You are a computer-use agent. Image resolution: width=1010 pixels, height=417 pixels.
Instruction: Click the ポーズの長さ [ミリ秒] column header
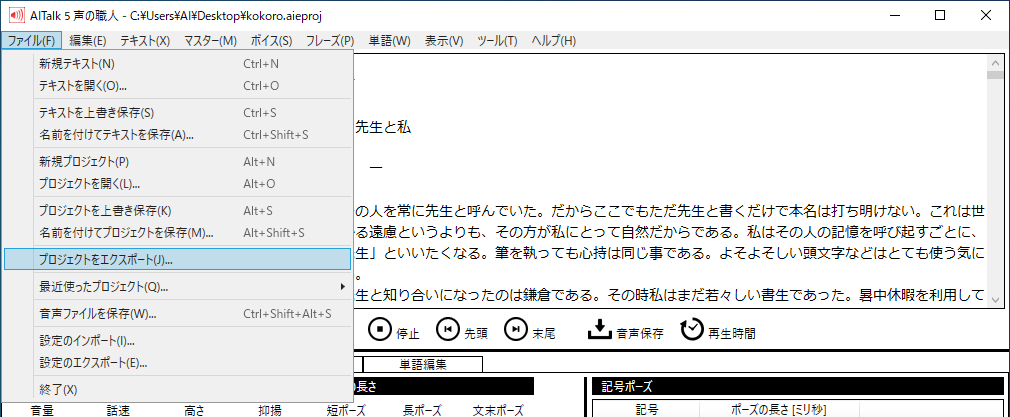click(x=779, y=409)
